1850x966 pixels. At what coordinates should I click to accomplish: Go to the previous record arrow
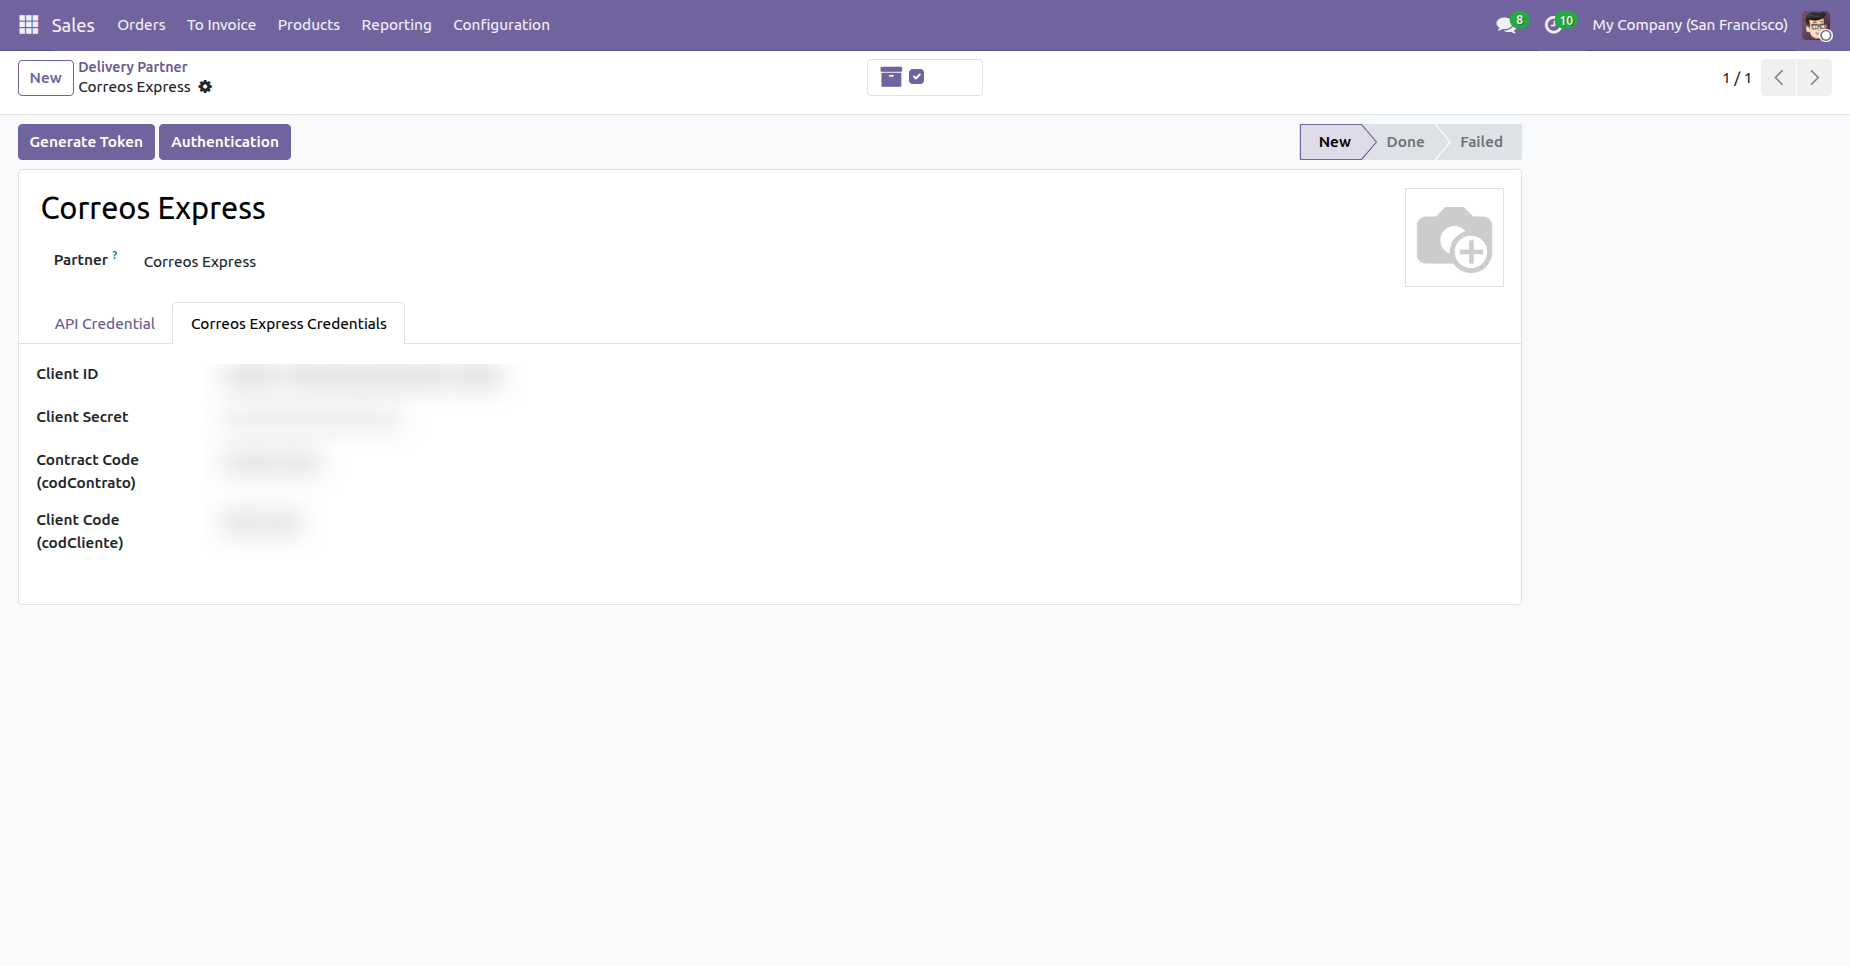(x=1779, y=78)
